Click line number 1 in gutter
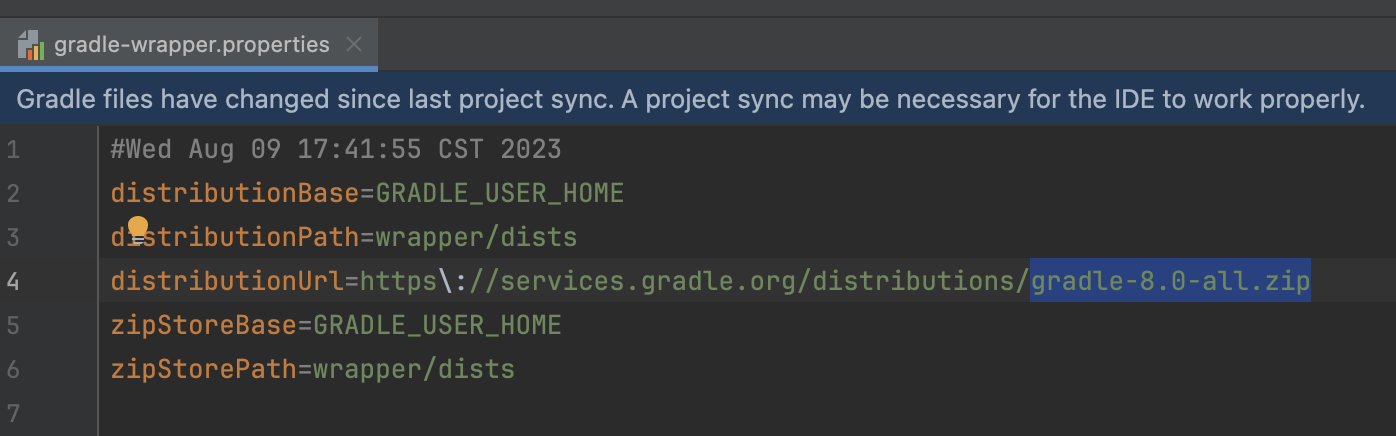 (x=13, y=150)
